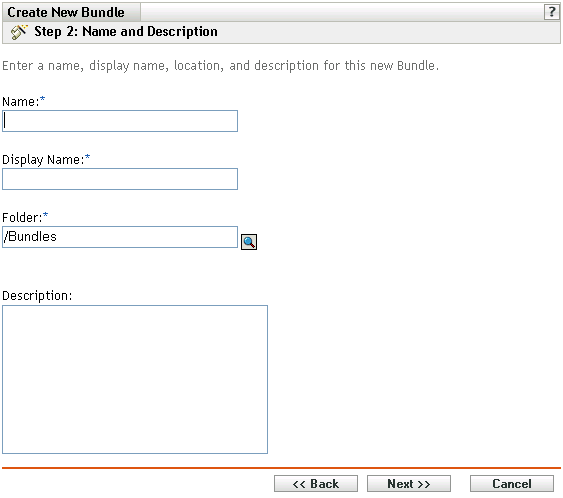This screenshot has width=563, height=498.
Task: Click into the Display Name field
Action: 120,179
